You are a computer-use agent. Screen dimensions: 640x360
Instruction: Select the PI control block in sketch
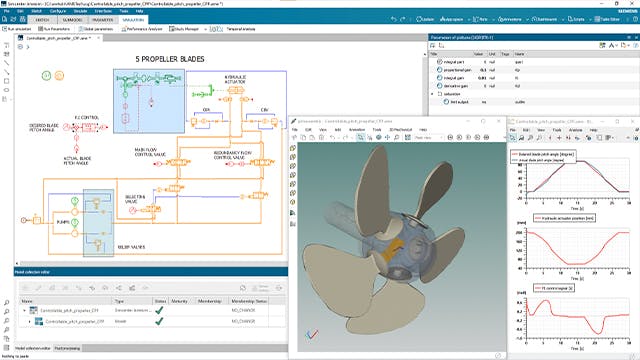click(x=89, y=127)
